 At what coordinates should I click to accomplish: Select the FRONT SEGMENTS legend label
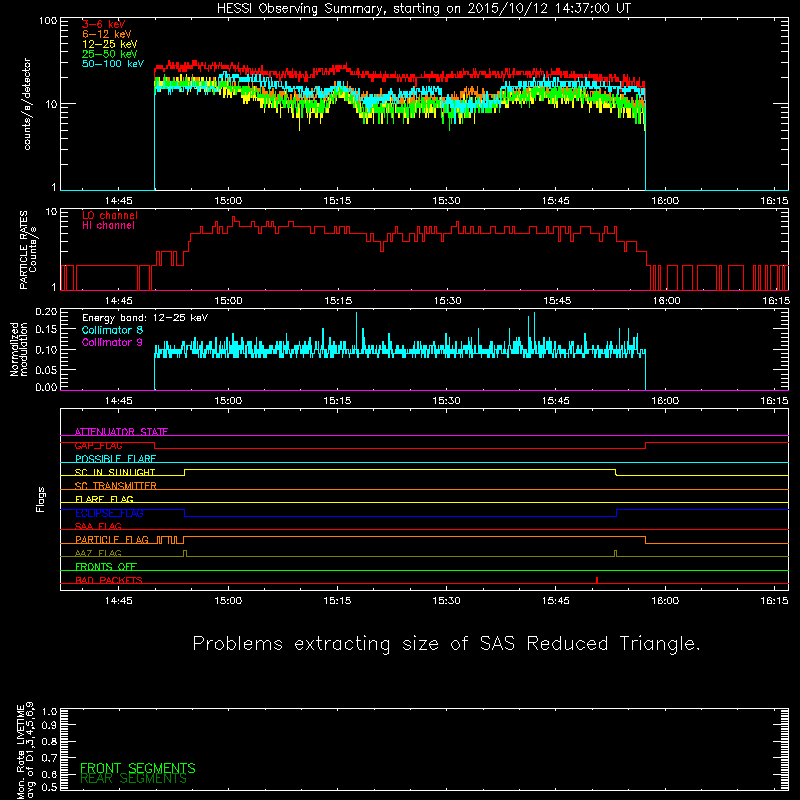tap(138, 768)
